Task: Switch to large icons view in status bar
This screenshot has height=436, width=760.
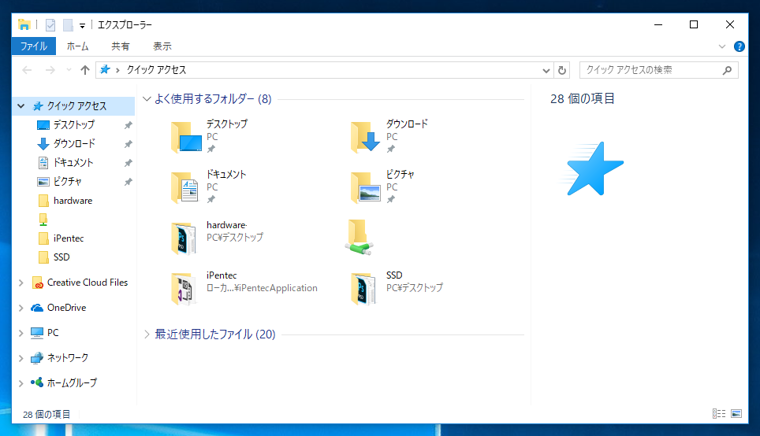Action: tap(736, 413)
